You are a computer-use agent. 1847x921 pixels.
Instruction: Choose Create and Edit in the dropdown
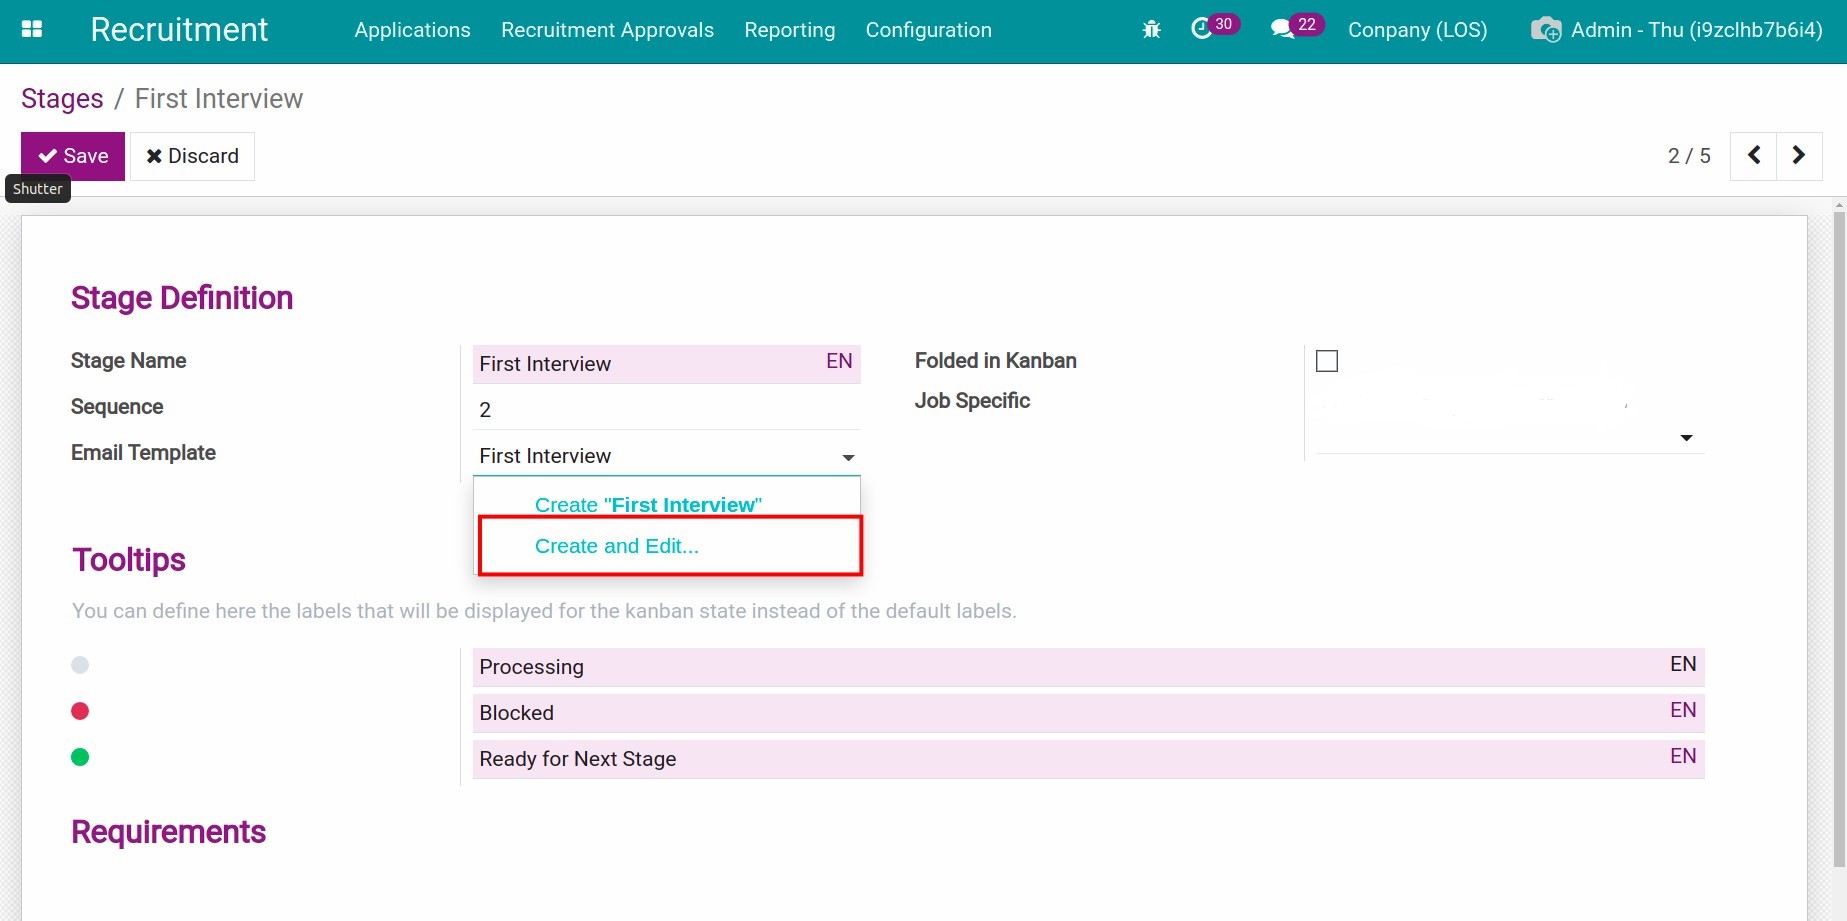(x=616, y=546)
